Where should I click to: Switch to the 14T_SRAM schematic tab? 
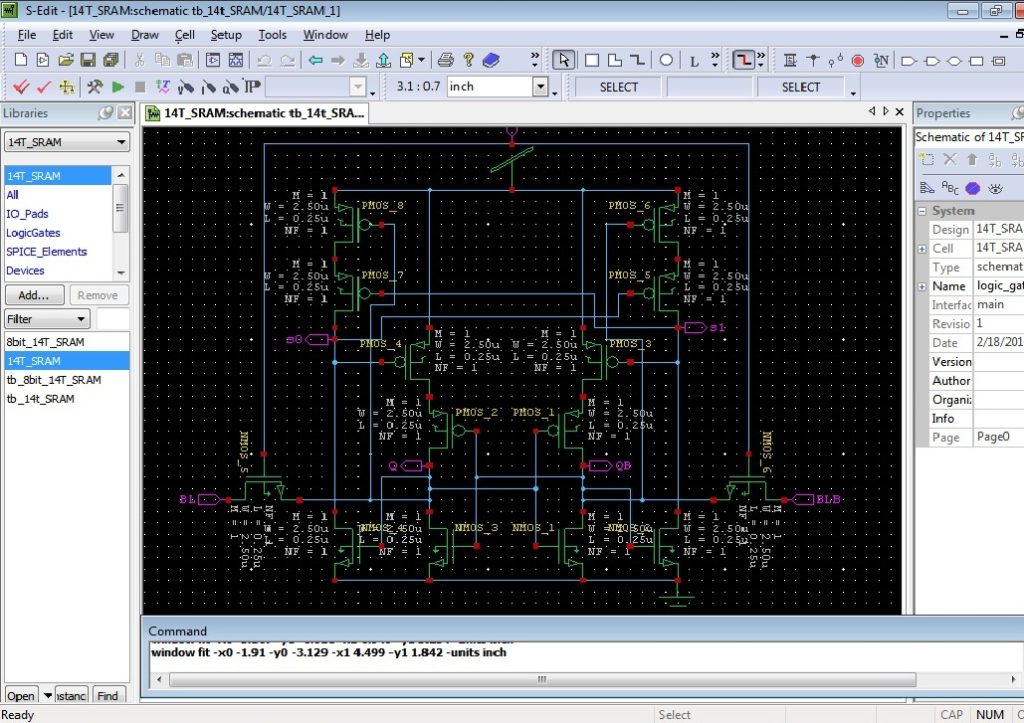pyautogui.click(x=256, y=113)
